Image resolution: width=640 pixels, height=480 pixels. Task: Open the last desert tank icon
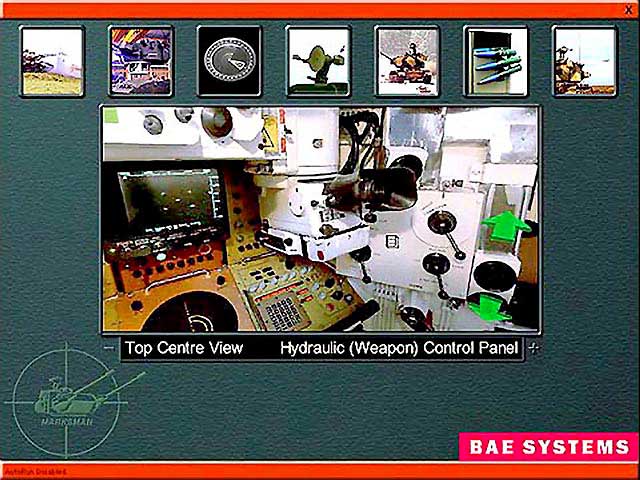(584, 60)
